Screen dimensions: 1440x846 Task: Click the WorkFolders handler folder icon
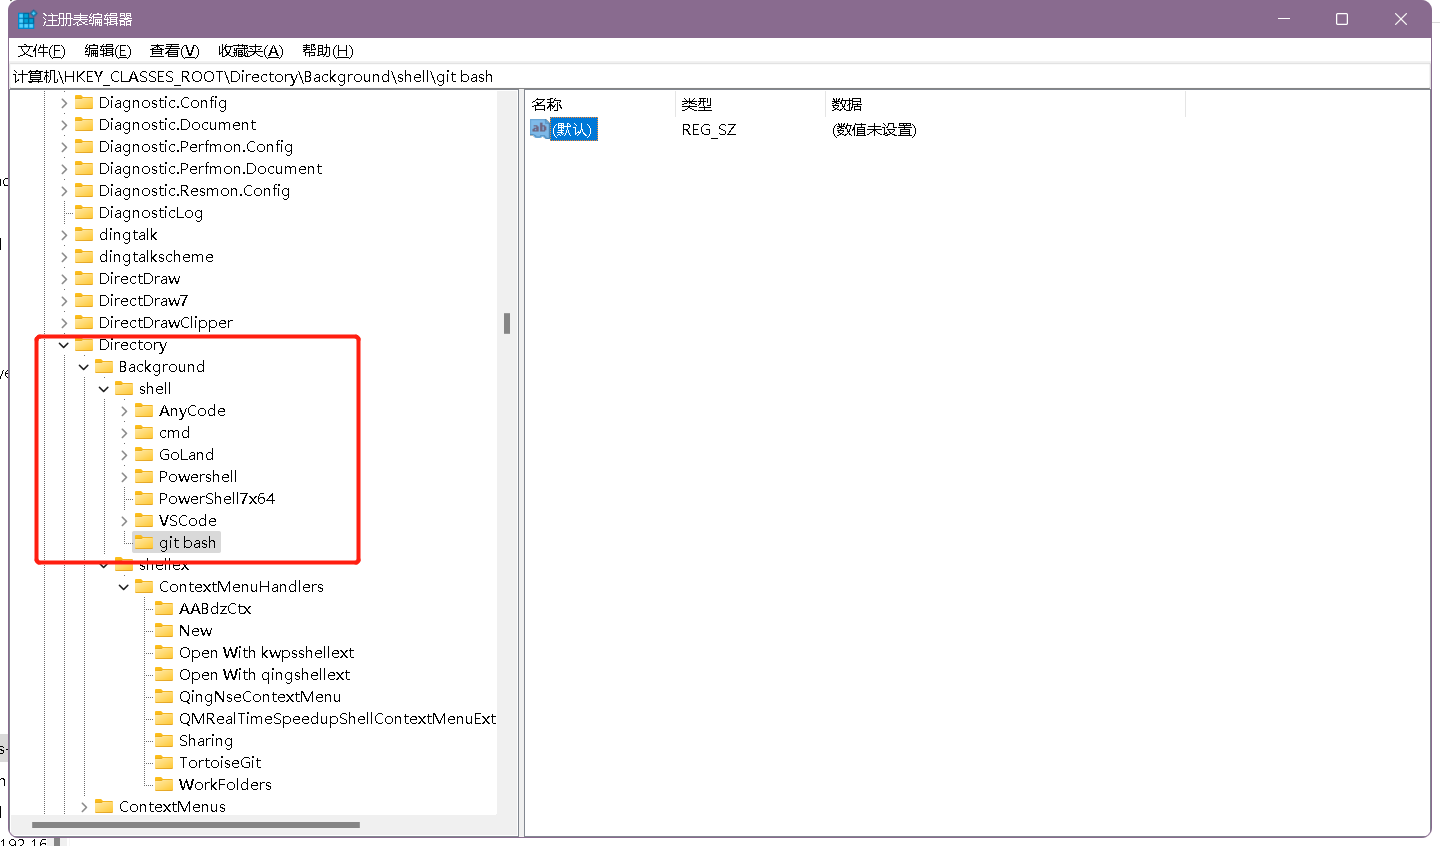(x=163, y=784)
